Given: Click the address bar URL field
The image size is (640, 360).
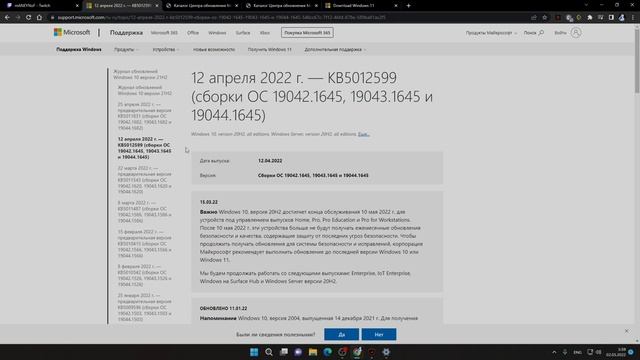Looking at the screenshot, I should point(286,18).
